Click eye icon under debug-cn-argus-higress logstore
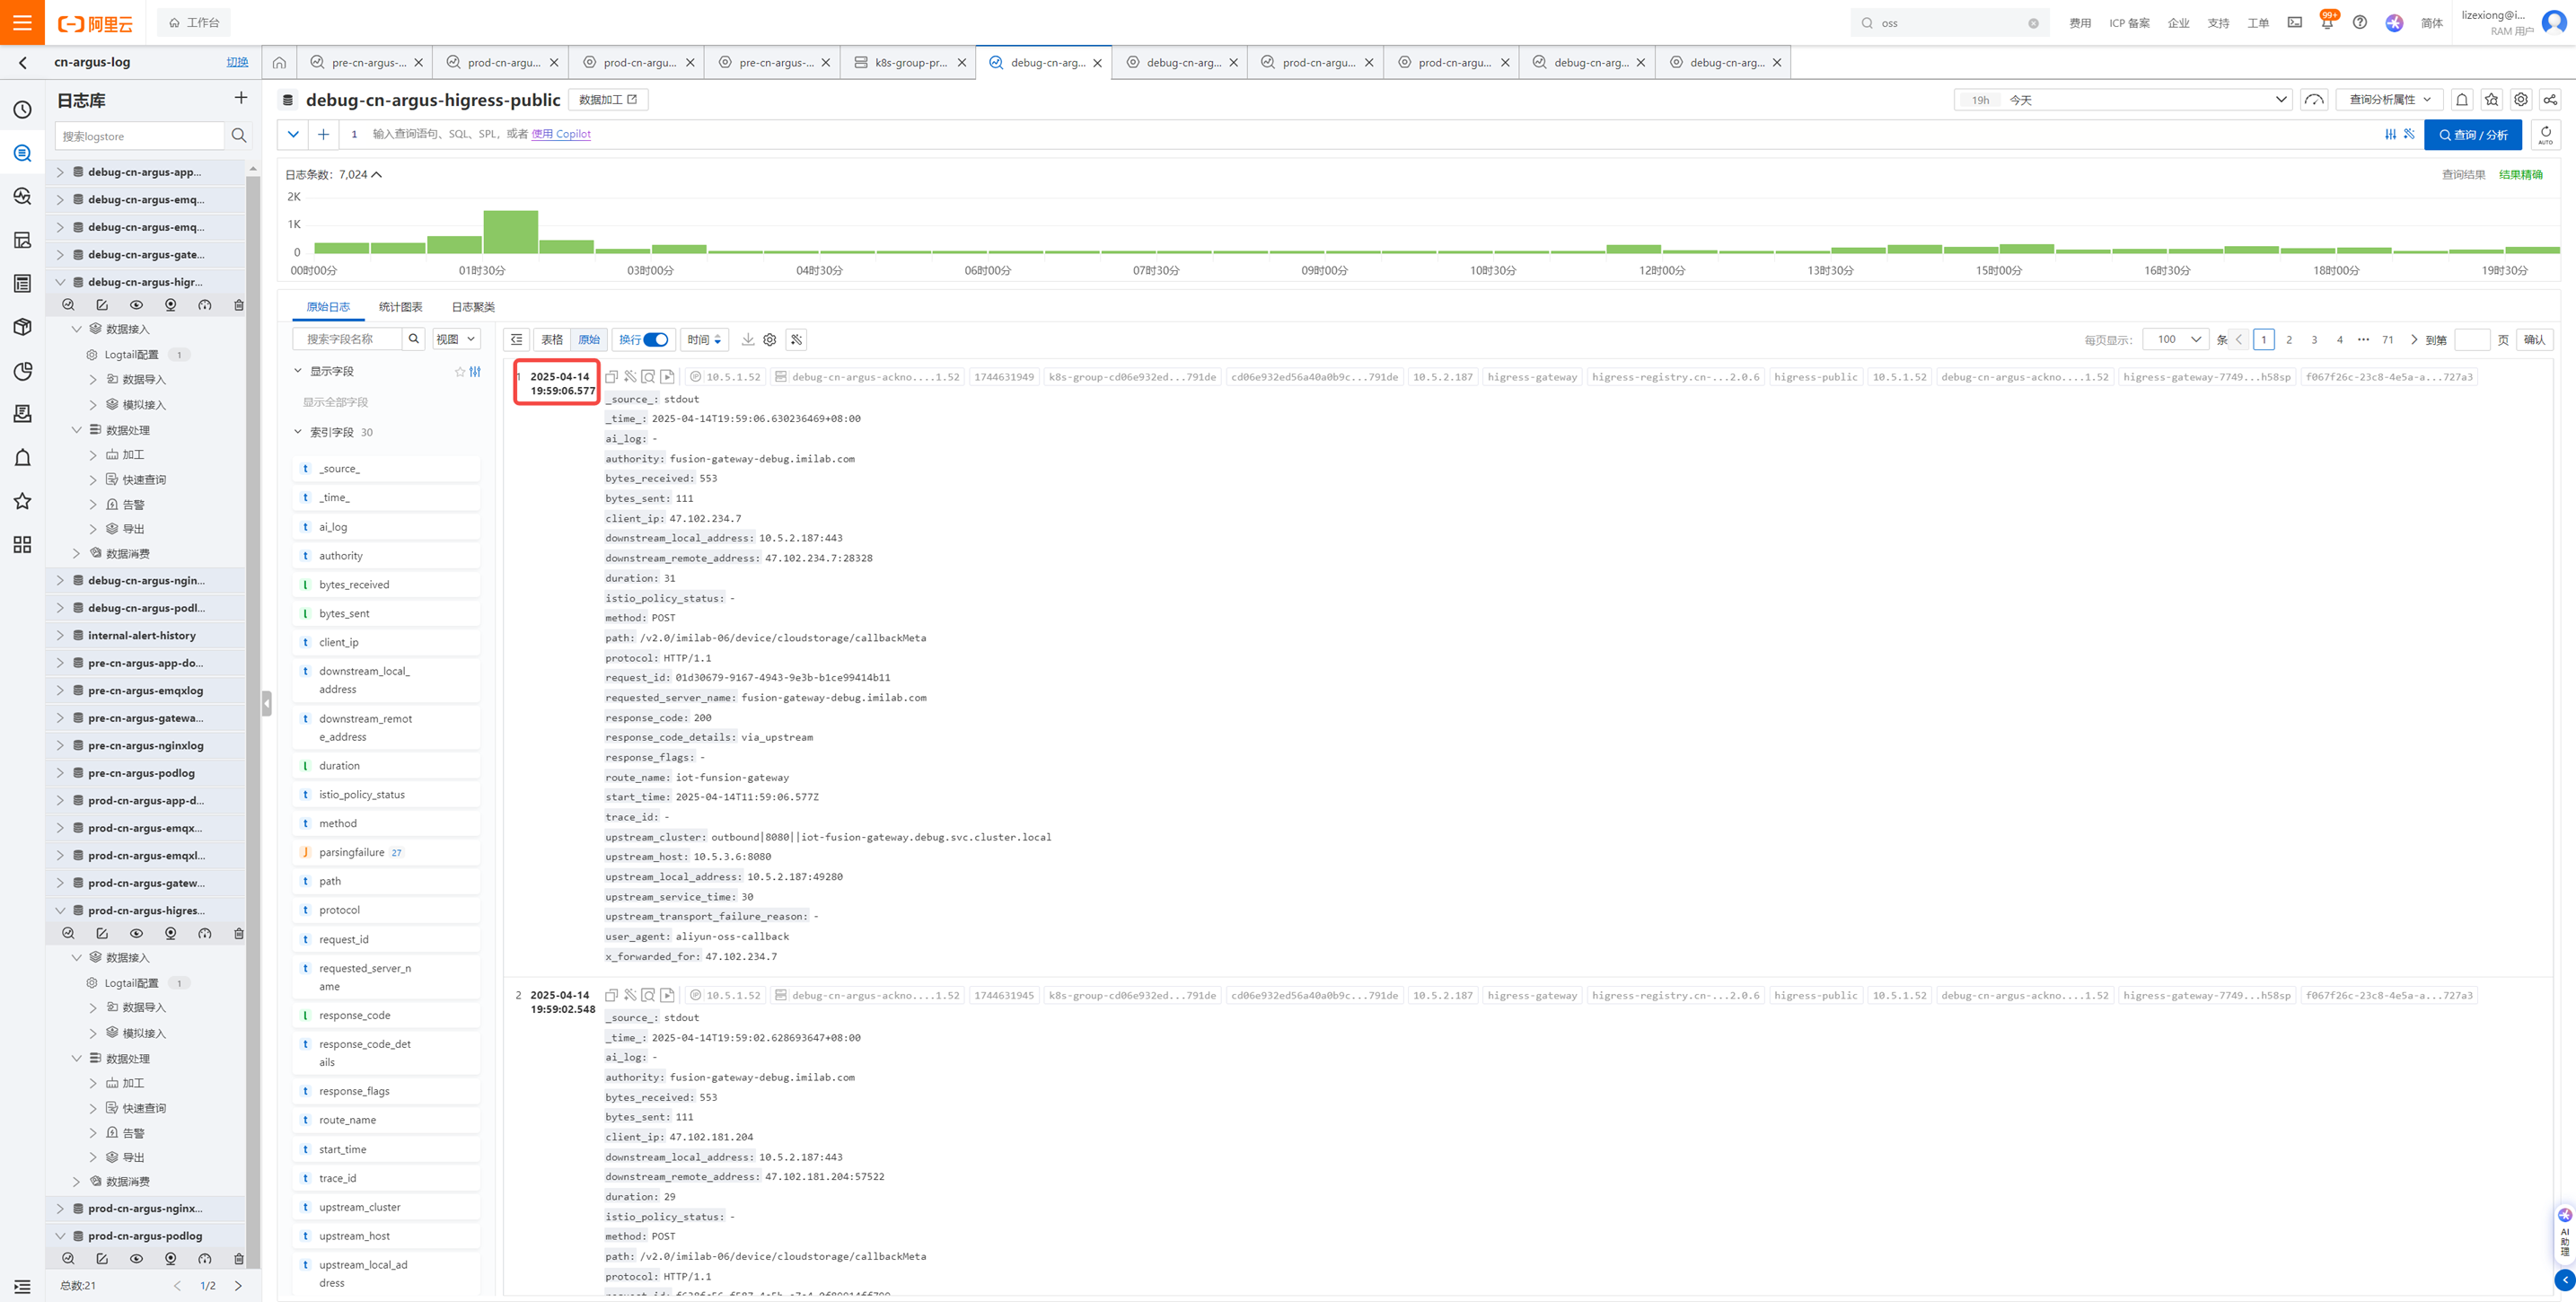This screenshot has width=2576, height=1302. click(136, 305)
